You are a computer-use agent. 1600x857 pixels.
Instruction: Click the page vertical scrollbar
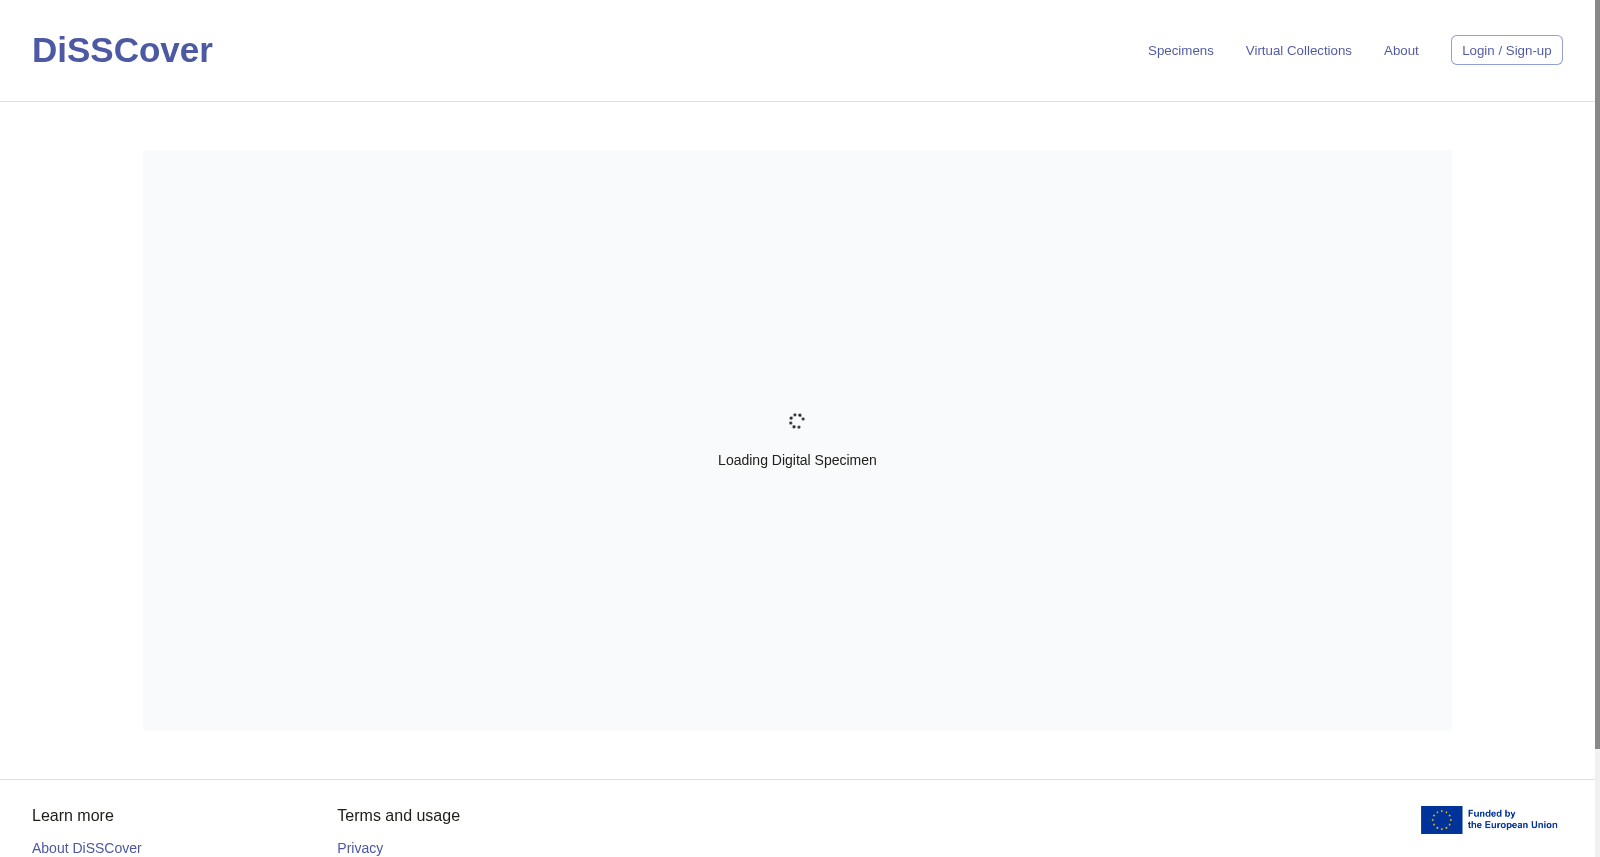tap(1597, 375)
